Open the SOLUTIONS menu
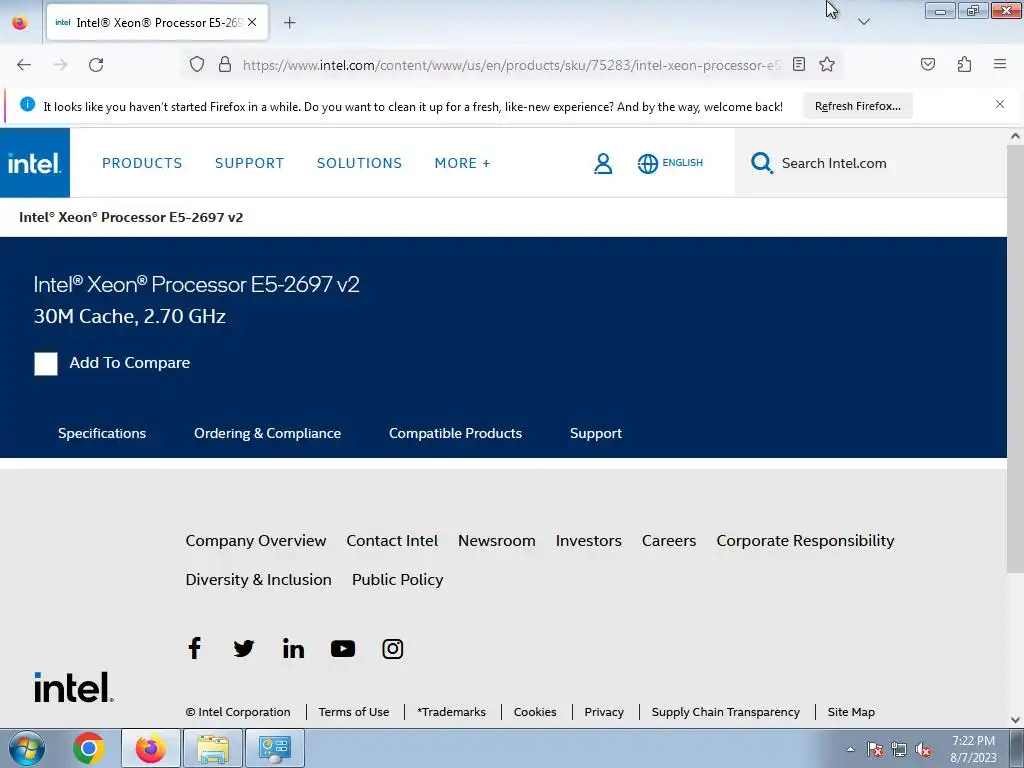This screenshot has width=1024, height=768. (x=359, y=163)
